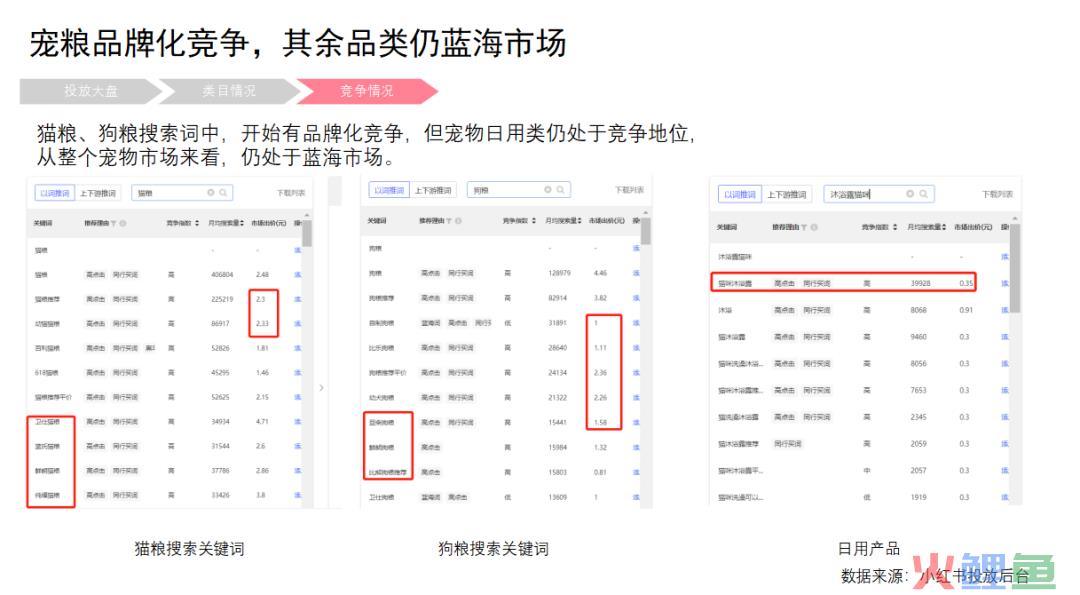Click scrollbar thumb in dog food panel
Screen dimensions: 1080x595
pos(645,231)
